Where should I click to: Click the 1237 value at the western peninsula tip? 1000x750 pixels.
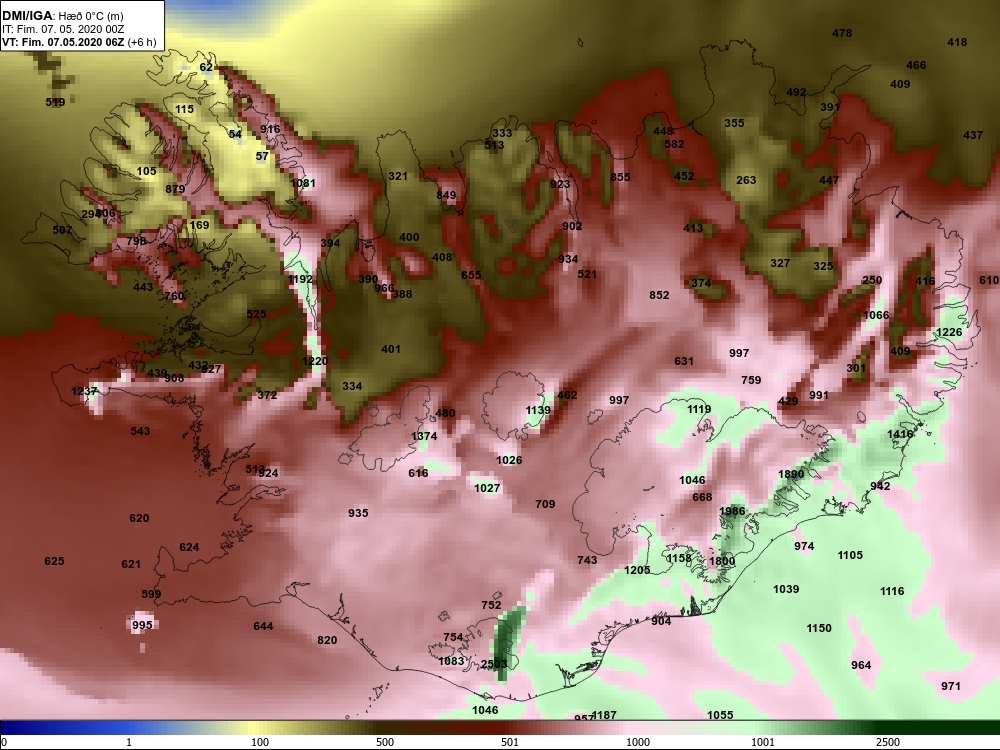(x=84, y=391)
